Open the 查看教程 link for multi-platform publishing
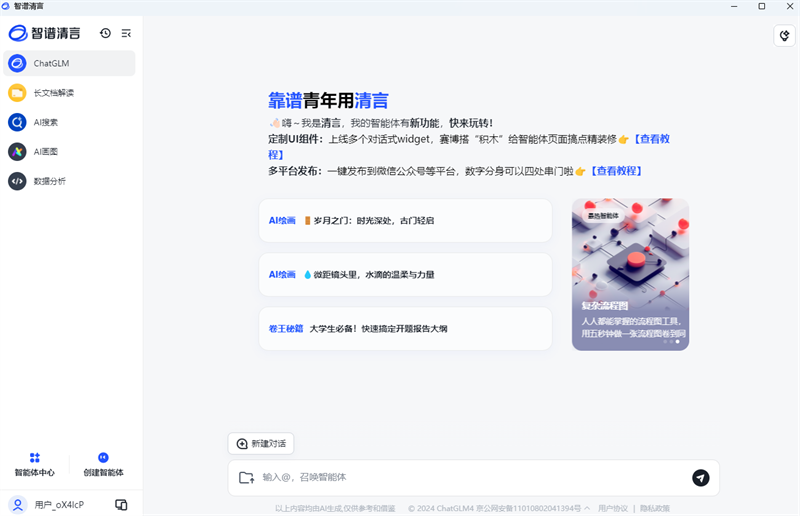The height and width of the screenshot is (516, 800). [615, 171]
